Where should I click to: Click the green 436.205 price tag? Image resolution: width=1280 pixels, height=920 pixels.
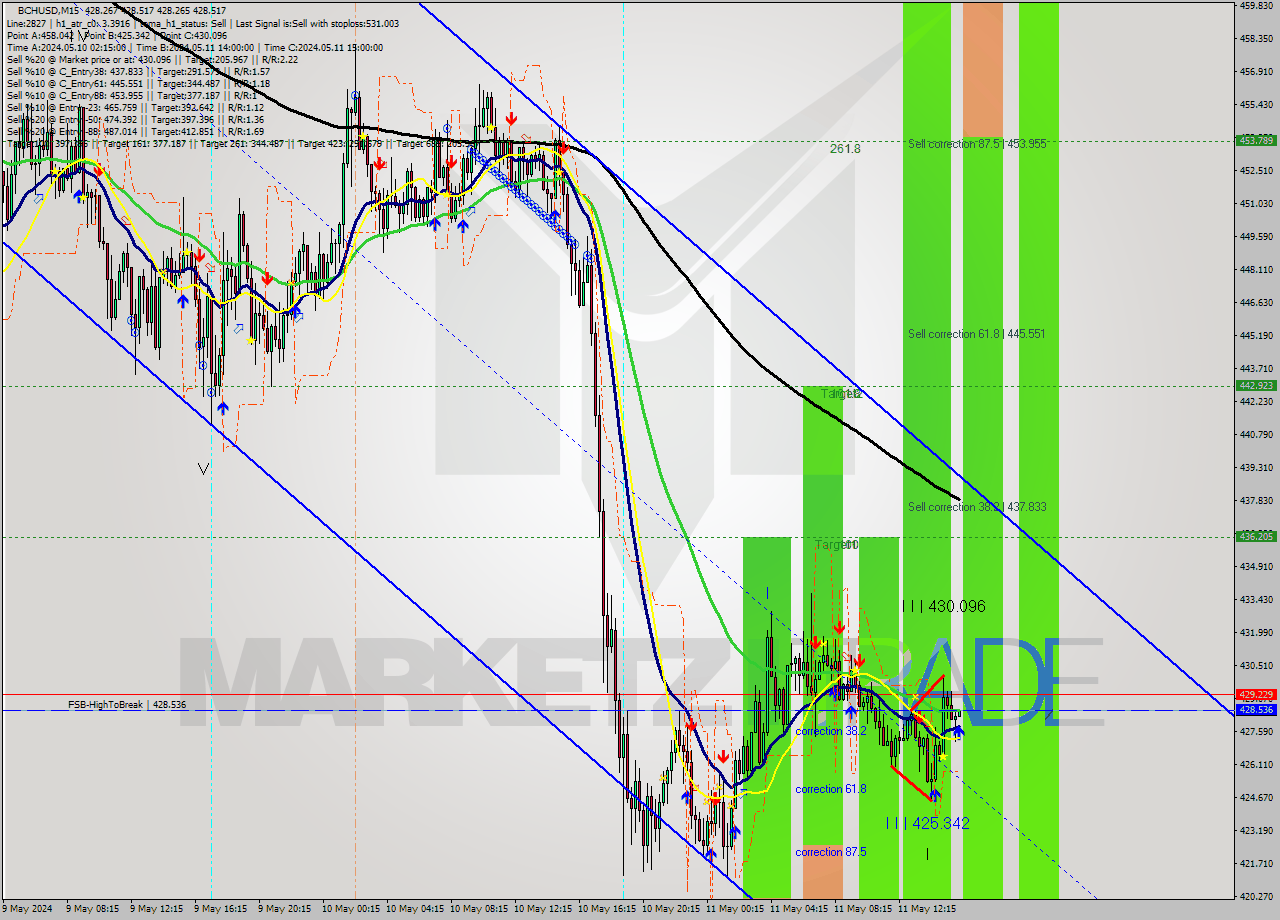[1256, 536]
